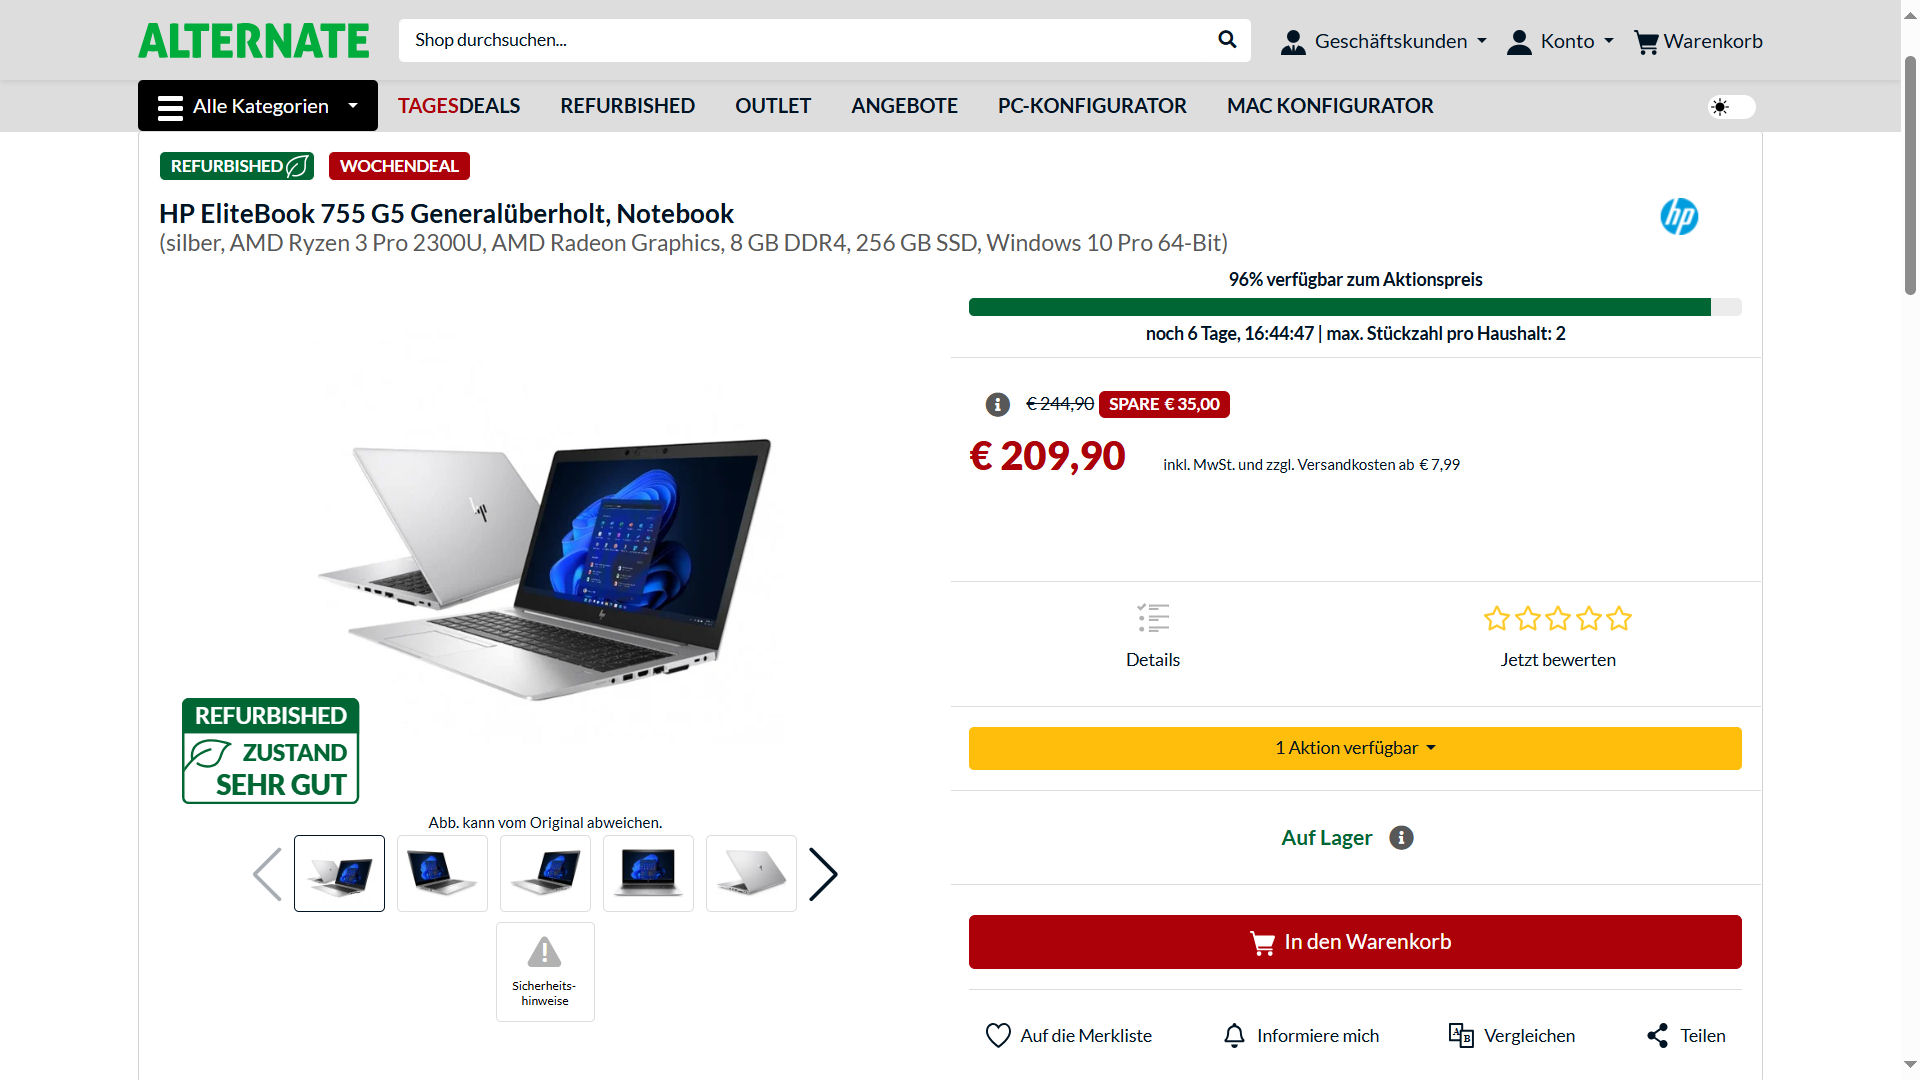Click the HP brand logo

[1679, 217]
